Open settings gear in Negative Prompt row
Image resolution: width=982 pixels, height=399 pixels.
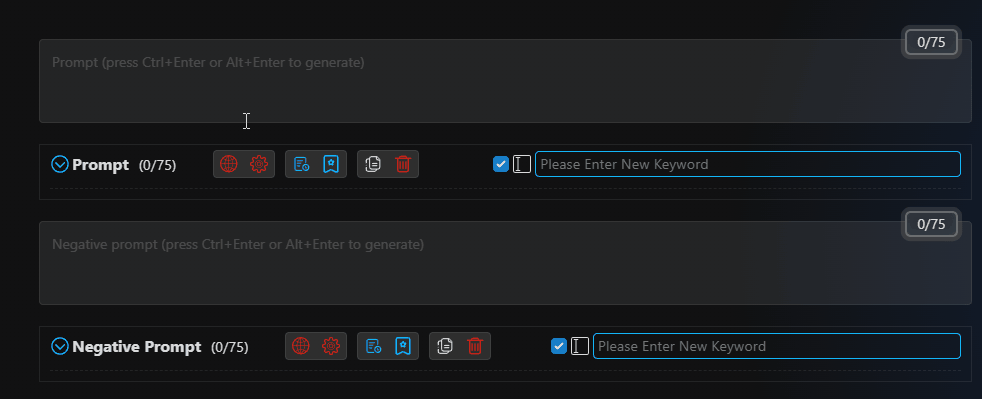pyautogui.click(x=331, y=346)
